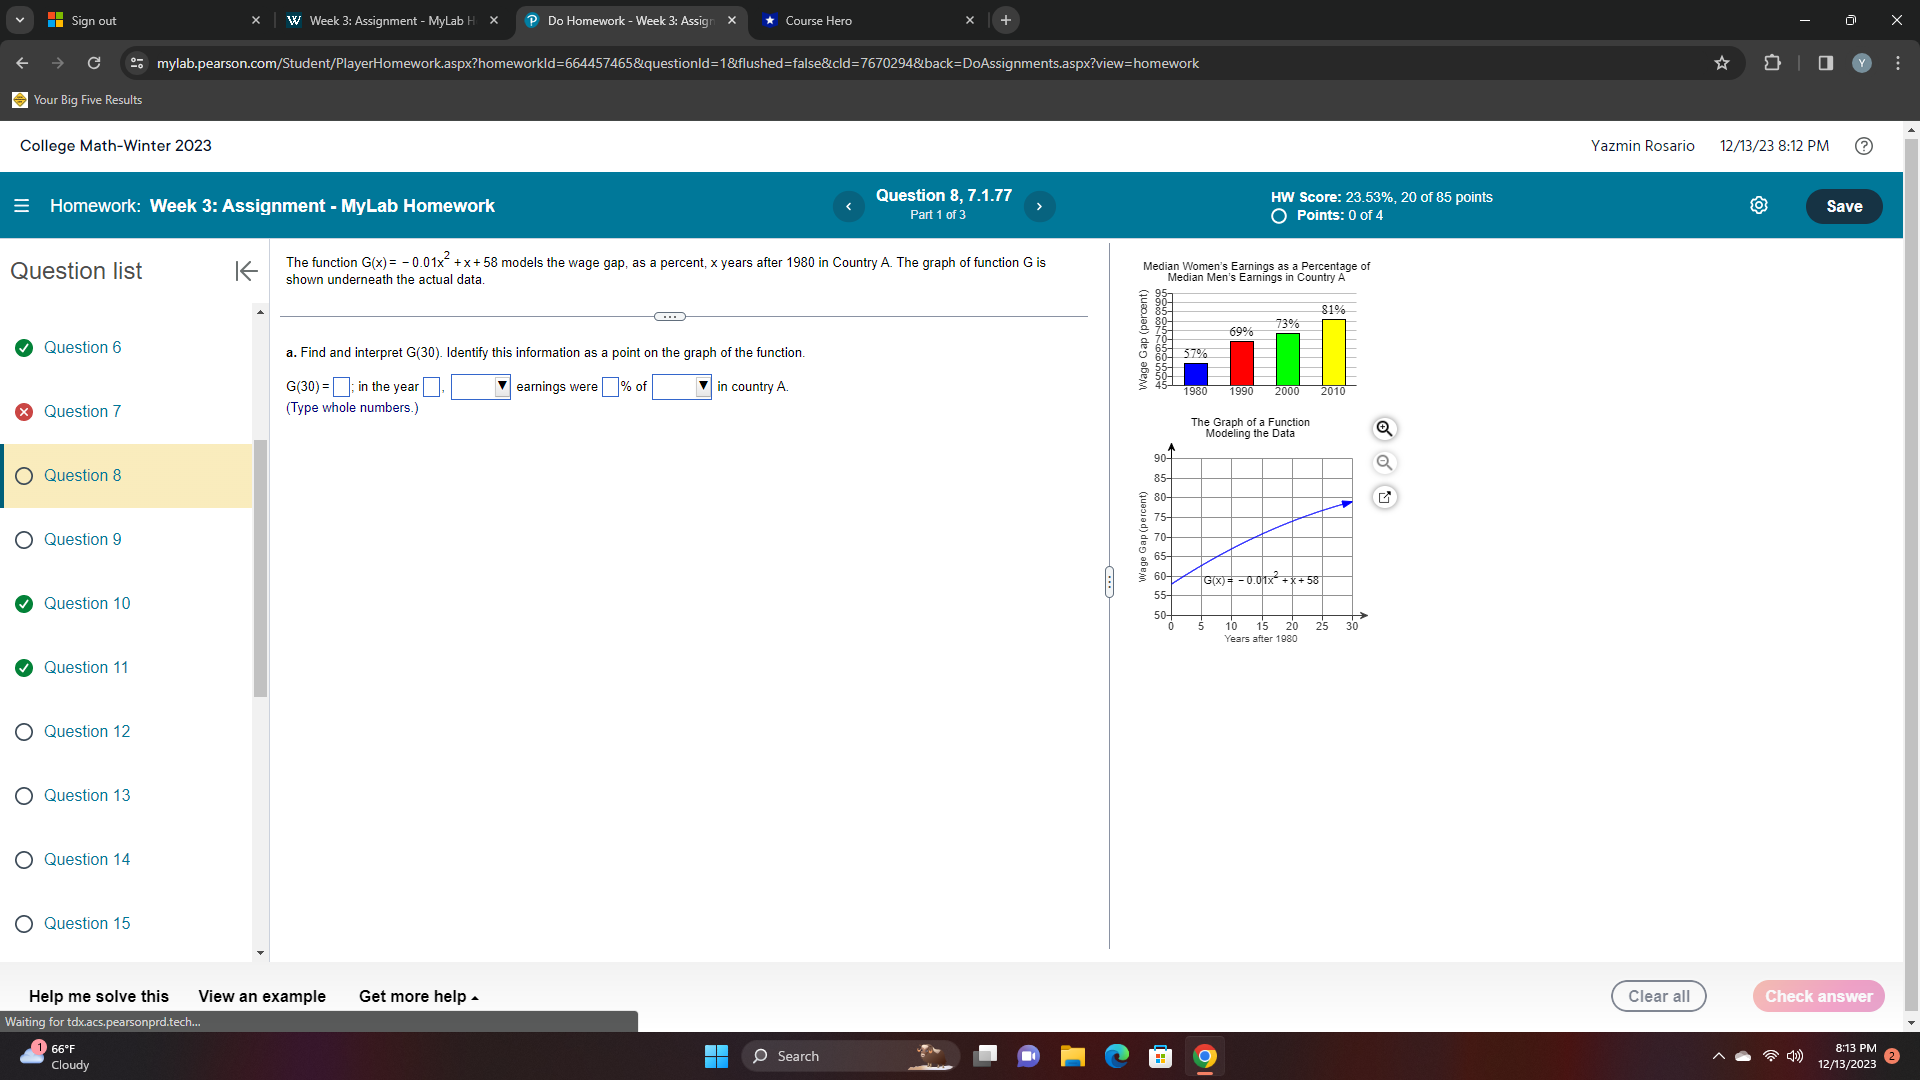The image size is (1920, 1080).
Task: Click the G(30) answer input box
Action: pos(341,387)
